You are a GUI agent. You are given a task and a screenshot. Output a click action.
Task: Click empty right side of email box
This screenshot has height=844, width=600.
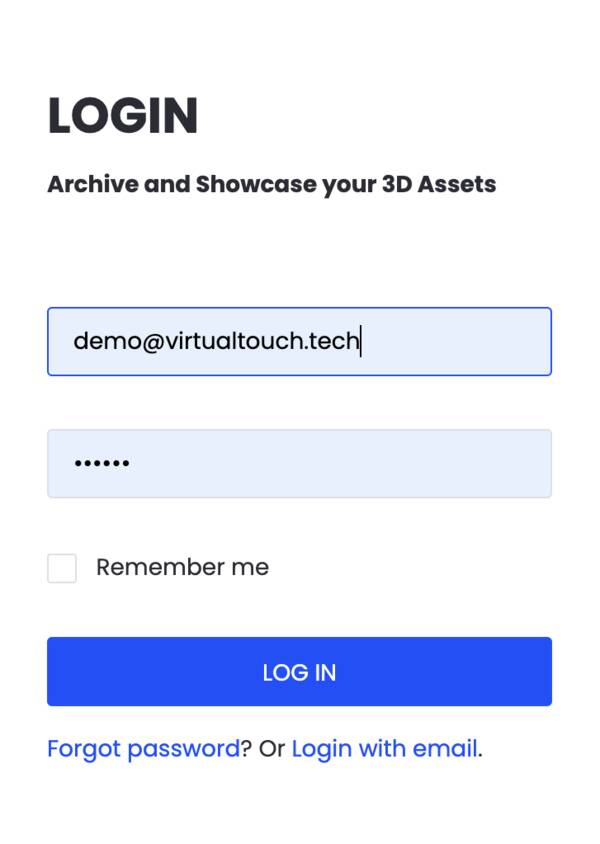click(x=457, y=341)
